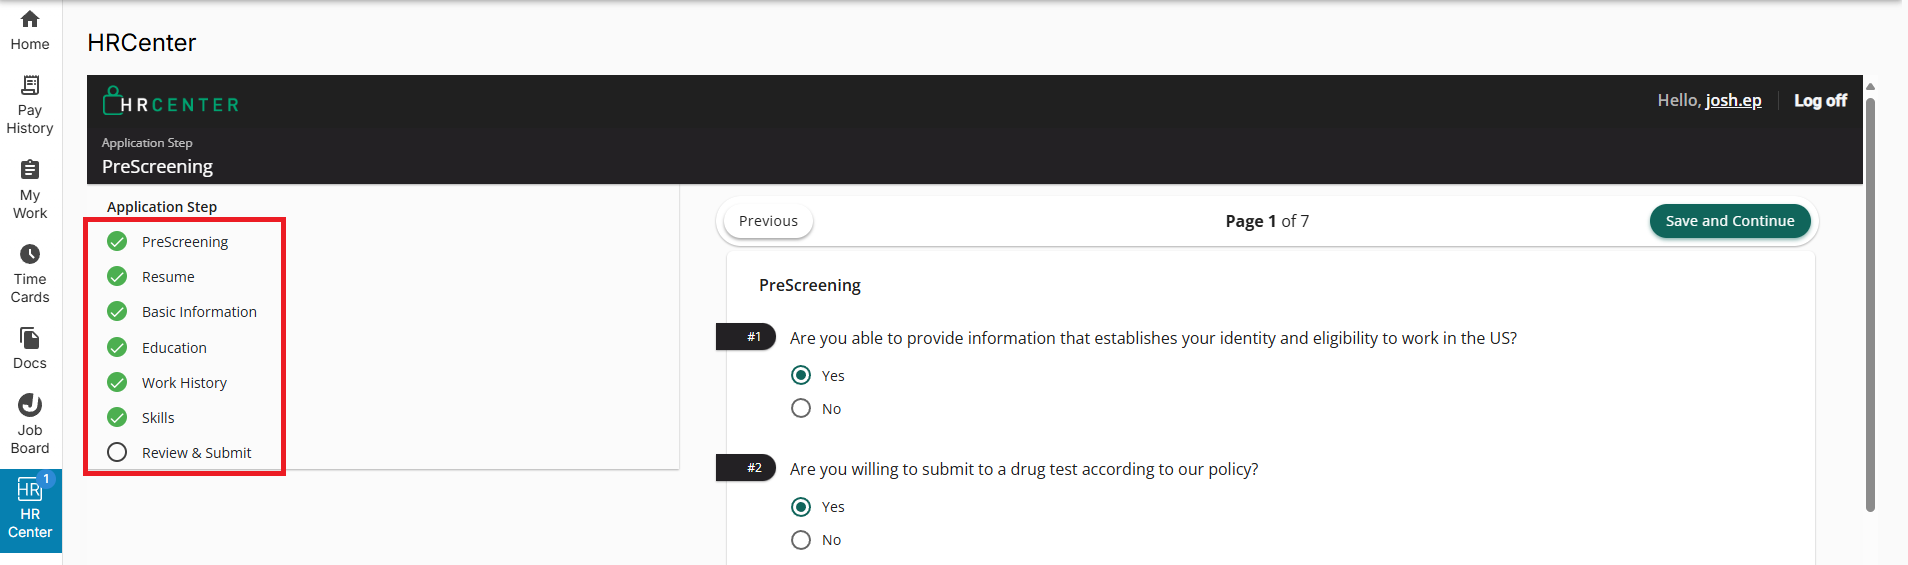Click the HRCenter logo in header
1908x565 pixels.
click(x=171, y=102)
